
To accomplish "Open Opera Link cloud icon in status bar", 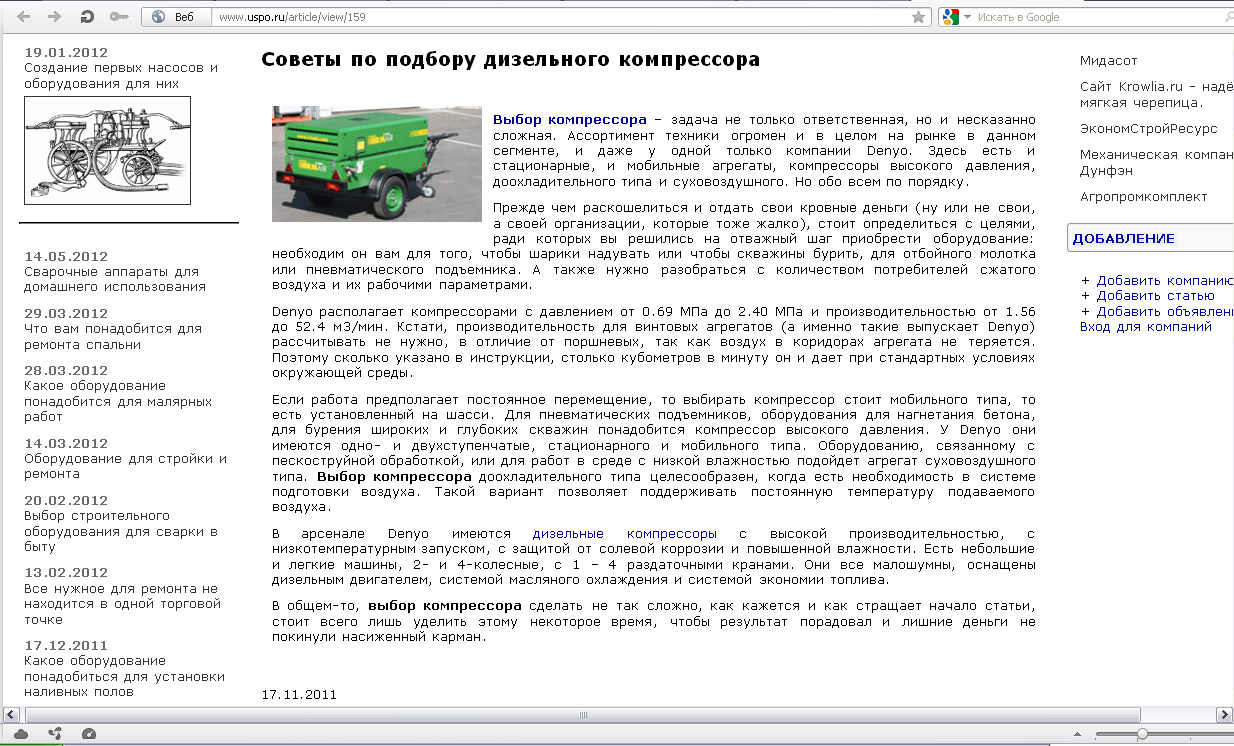I will [21, 734].
